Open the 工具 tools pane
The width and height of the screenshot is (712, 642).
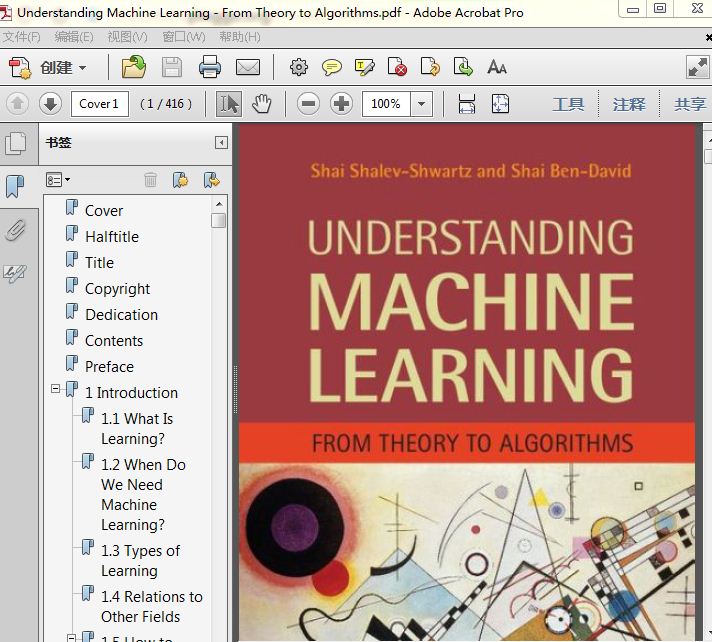click(x=568, y=104)
